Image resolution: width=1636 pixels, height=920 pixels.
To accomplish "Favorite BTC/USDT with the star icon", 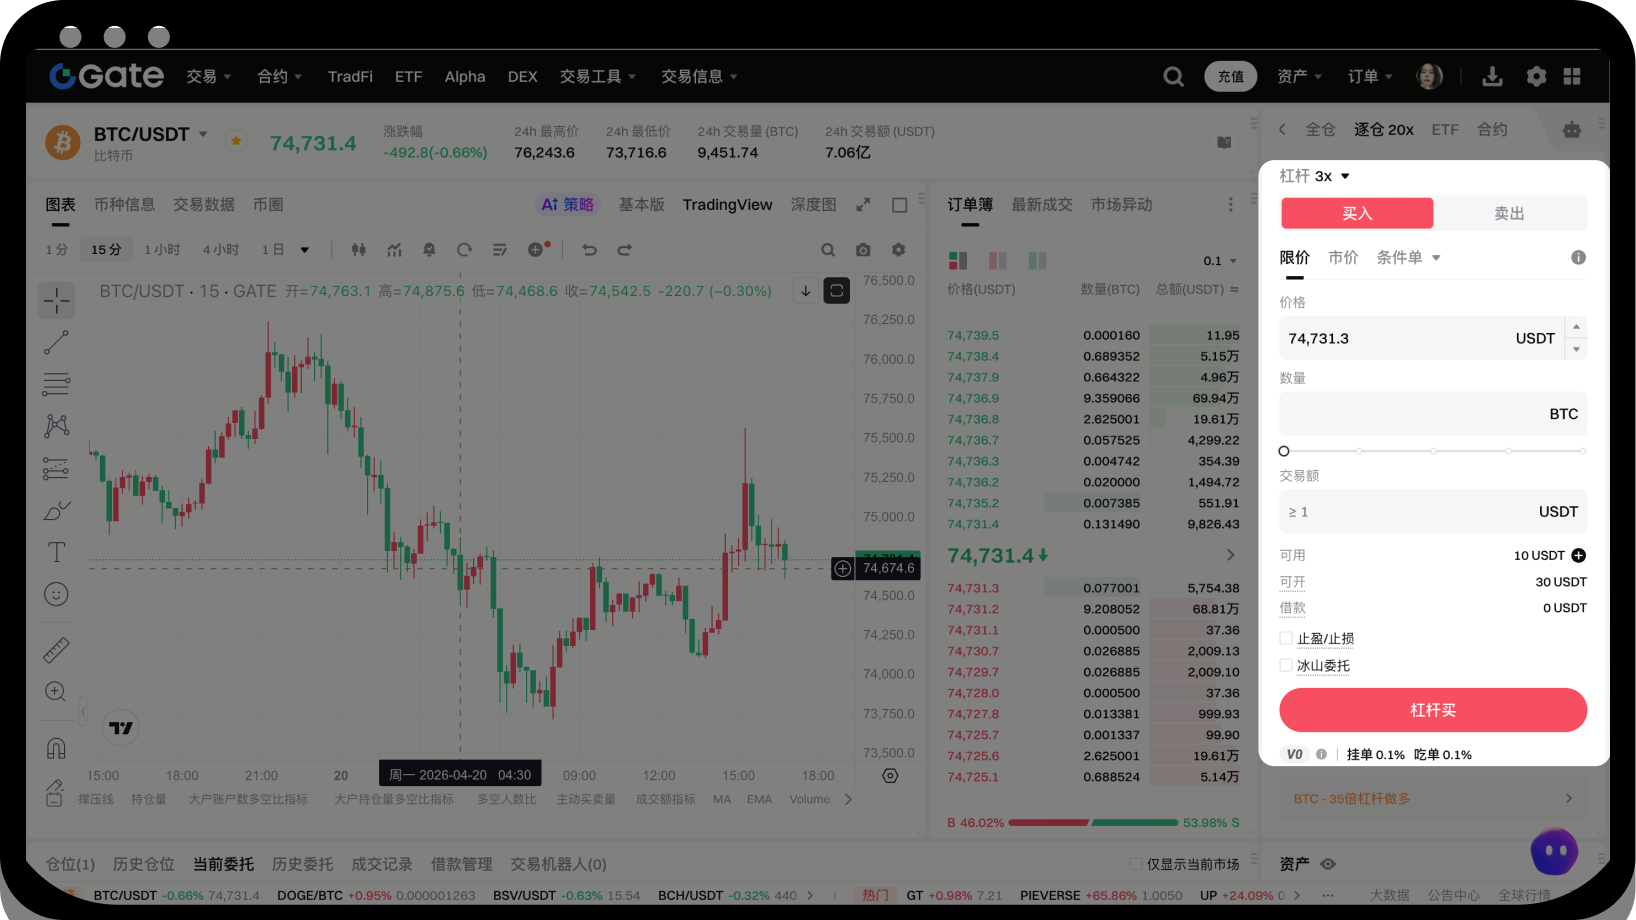I will (236, 141).
